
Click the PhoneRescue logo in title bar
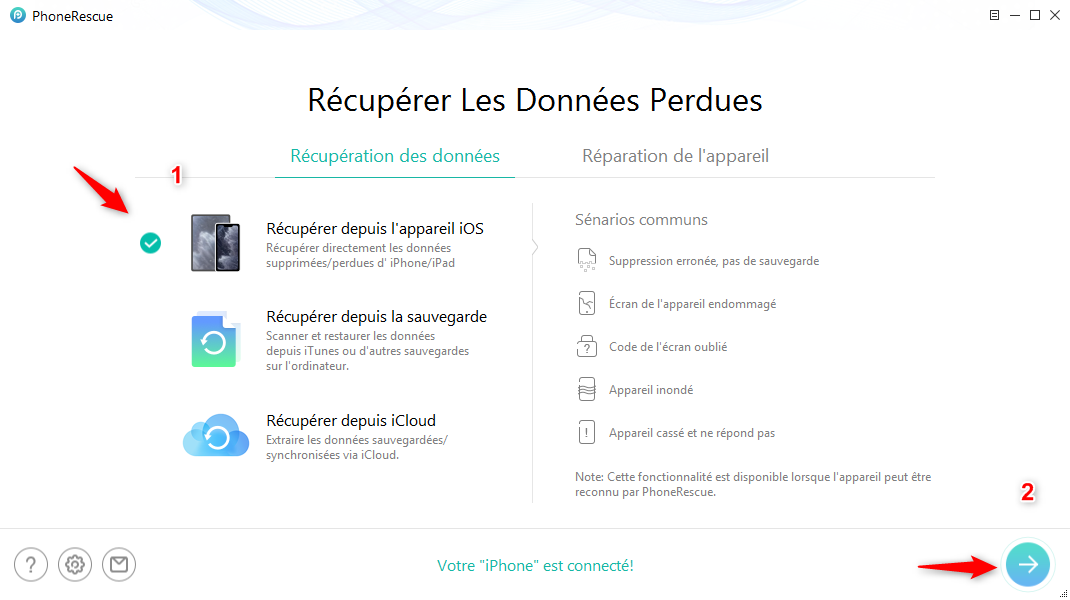(18, 15)
